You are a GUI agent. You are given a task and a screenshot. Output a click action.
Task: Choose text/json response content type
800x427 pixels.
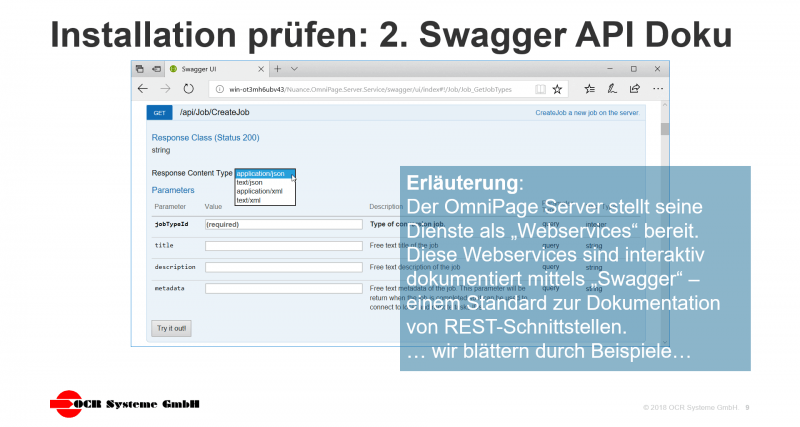click(265, 182)
